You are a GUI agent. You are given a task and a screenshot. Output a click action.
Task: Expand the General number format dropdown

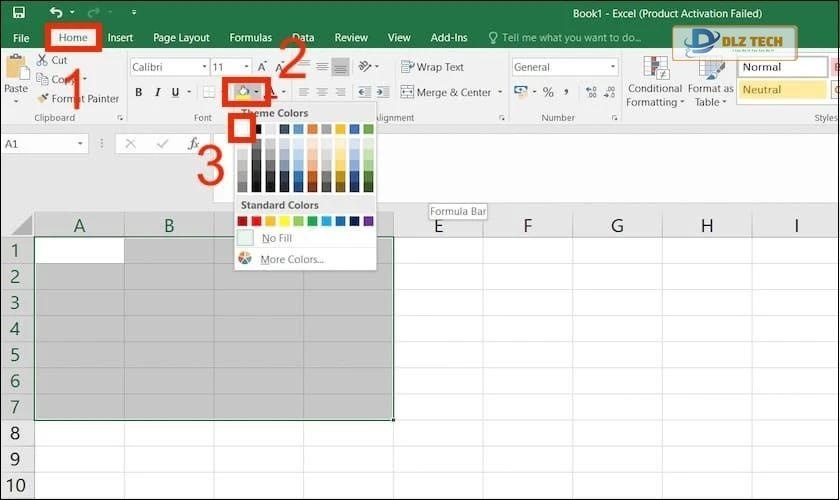click(x=613, y=67)
